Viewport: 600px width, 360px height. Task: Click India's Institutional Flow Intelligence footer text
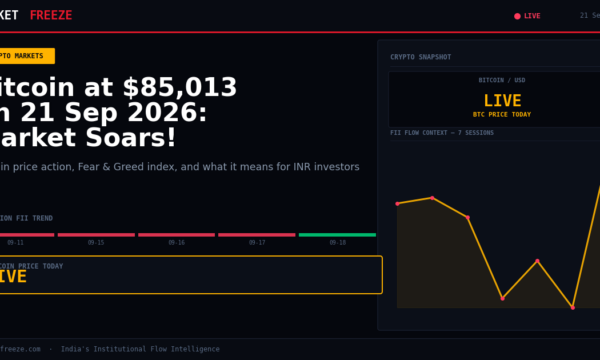coord(140,349)
